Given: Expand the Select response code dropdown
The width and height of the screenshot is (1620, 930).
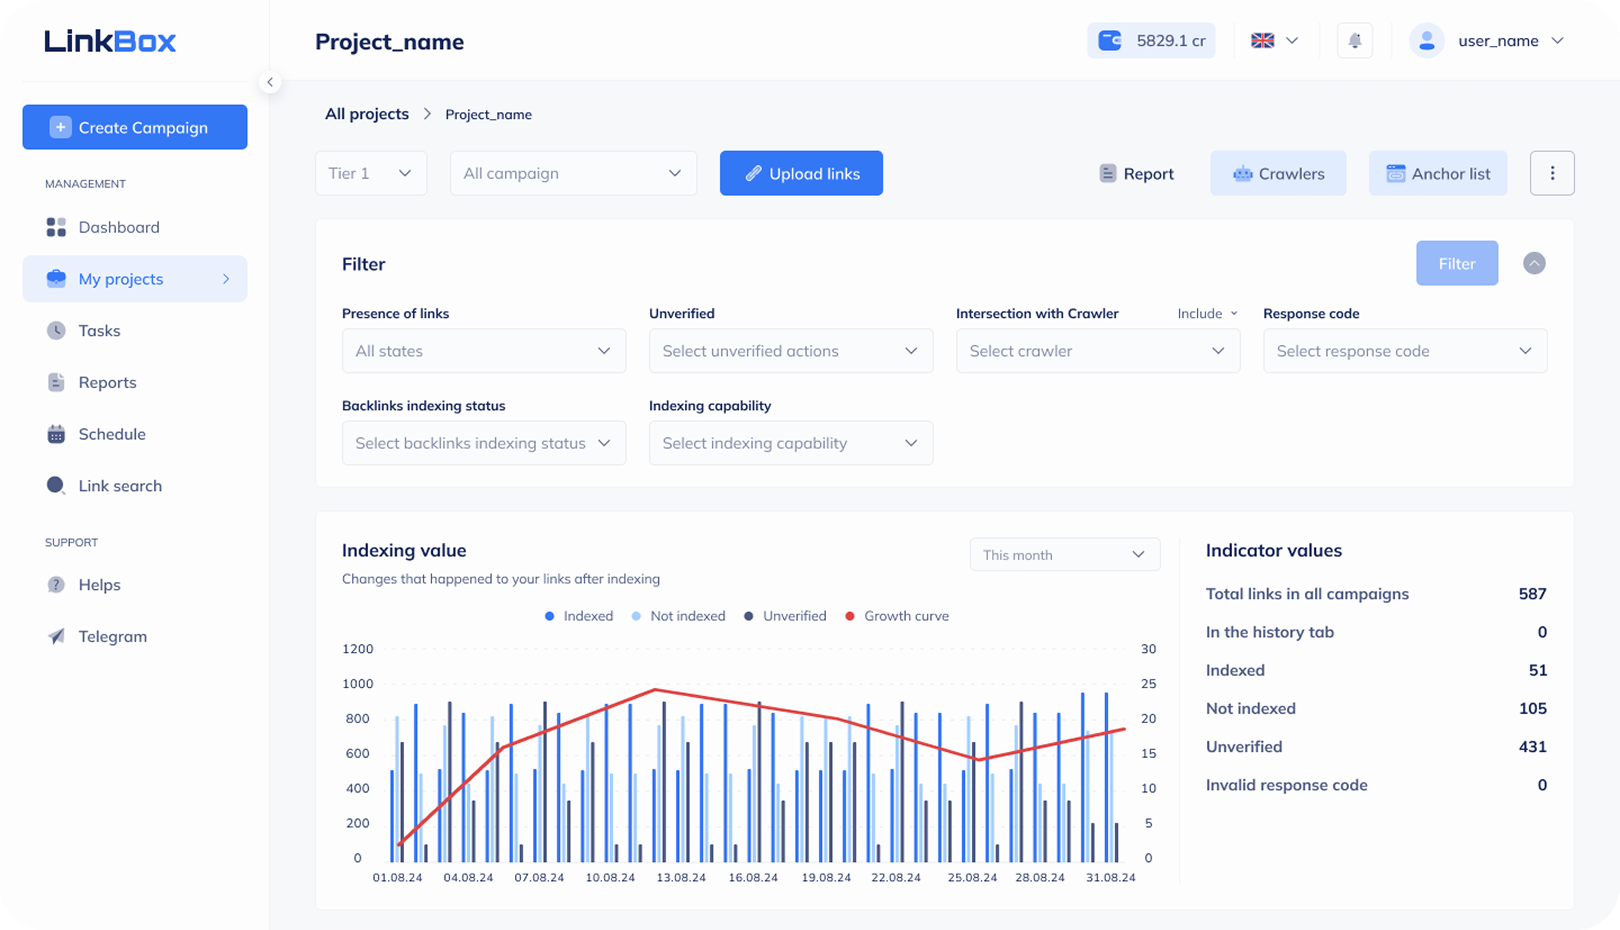Looking at the screenshot, I should pos(1404,351).
